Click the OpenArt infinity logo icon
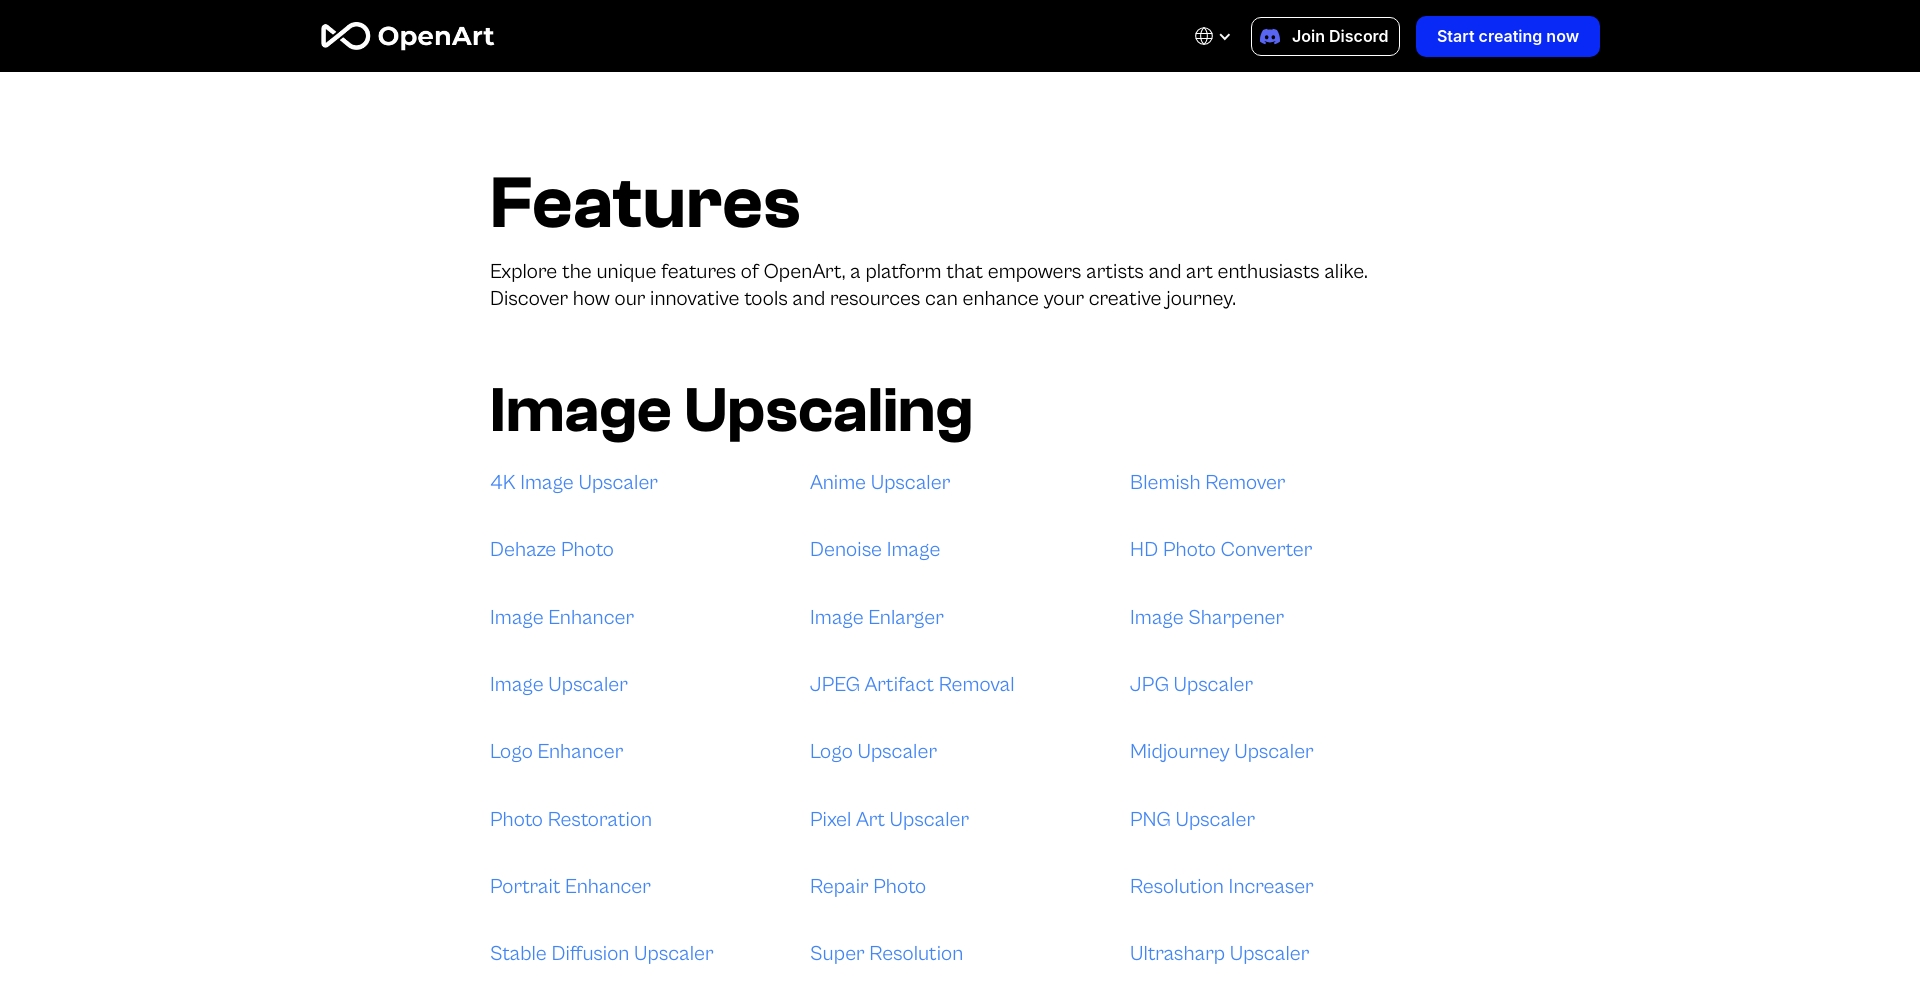 coord(345,36)
